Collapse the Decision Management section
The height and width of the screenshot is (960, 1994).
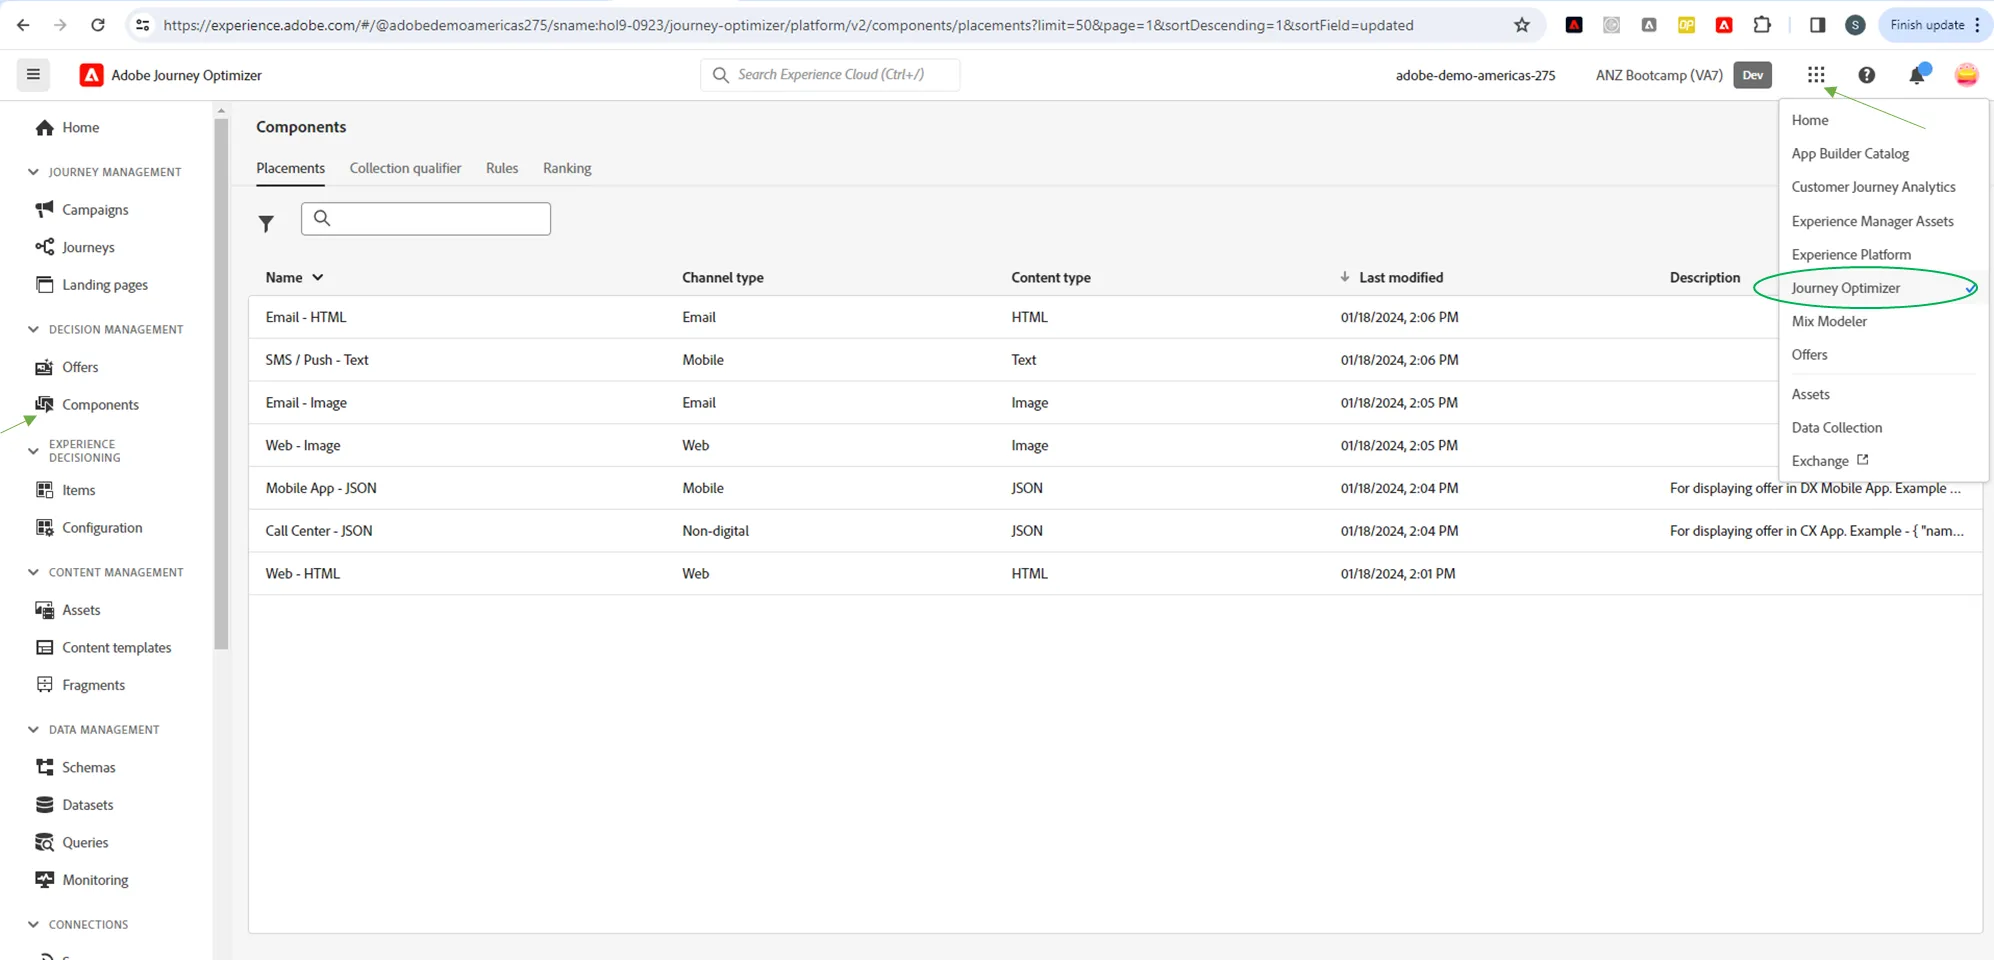[33, 329]
